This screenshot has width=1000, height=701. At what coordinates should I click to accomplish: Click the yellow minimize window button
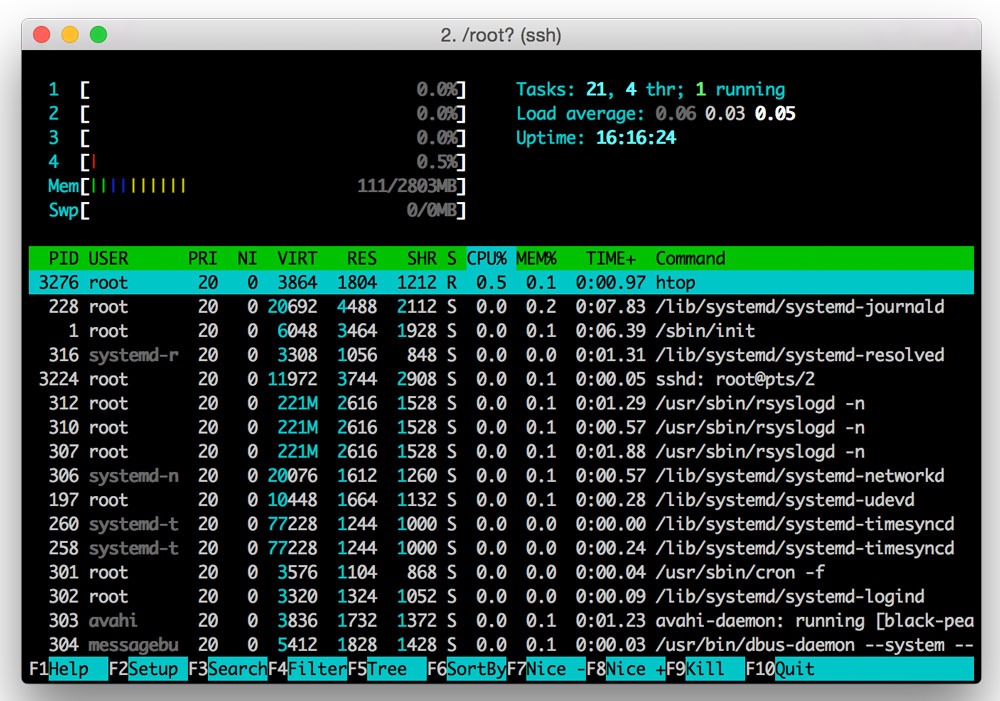coord(70,35)
